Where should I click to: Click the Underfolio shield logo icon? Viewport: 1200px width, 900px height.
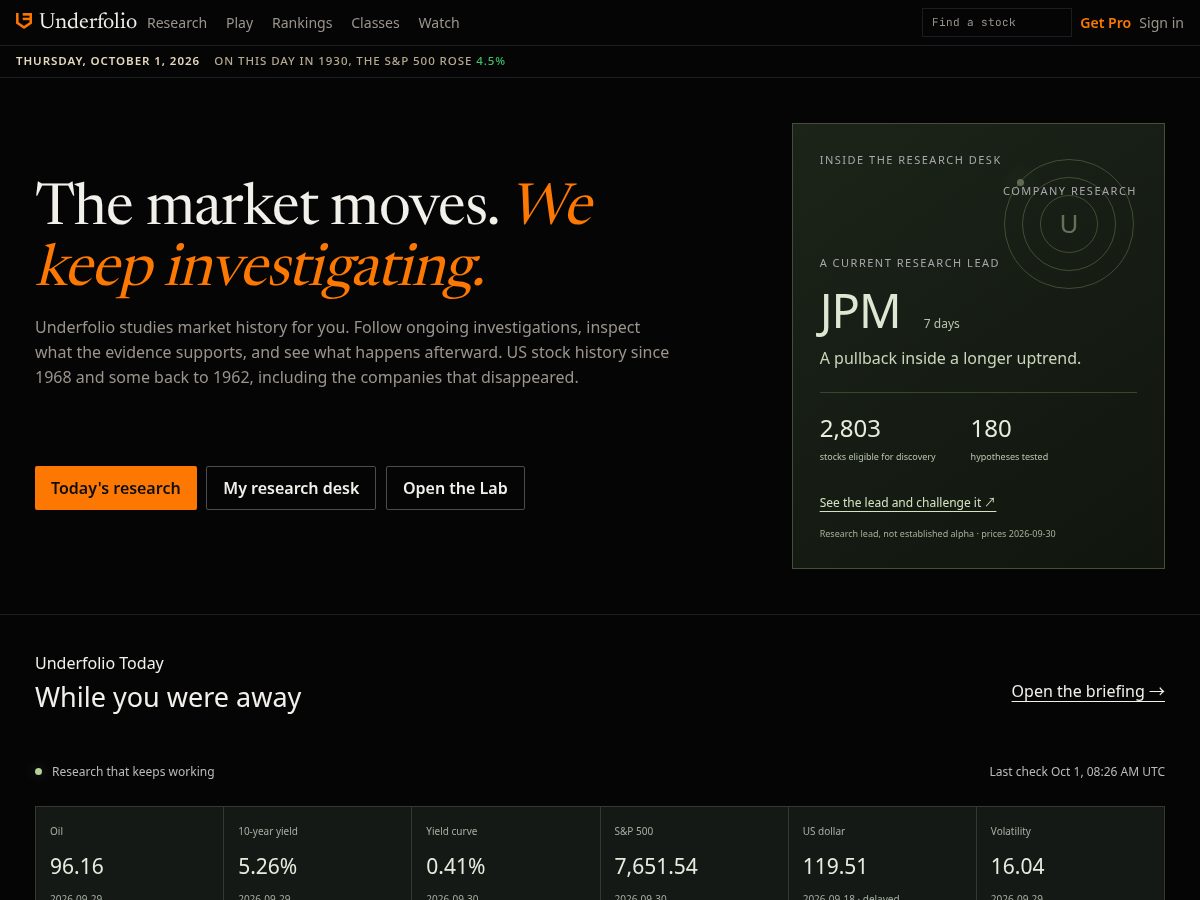(24, 21)
